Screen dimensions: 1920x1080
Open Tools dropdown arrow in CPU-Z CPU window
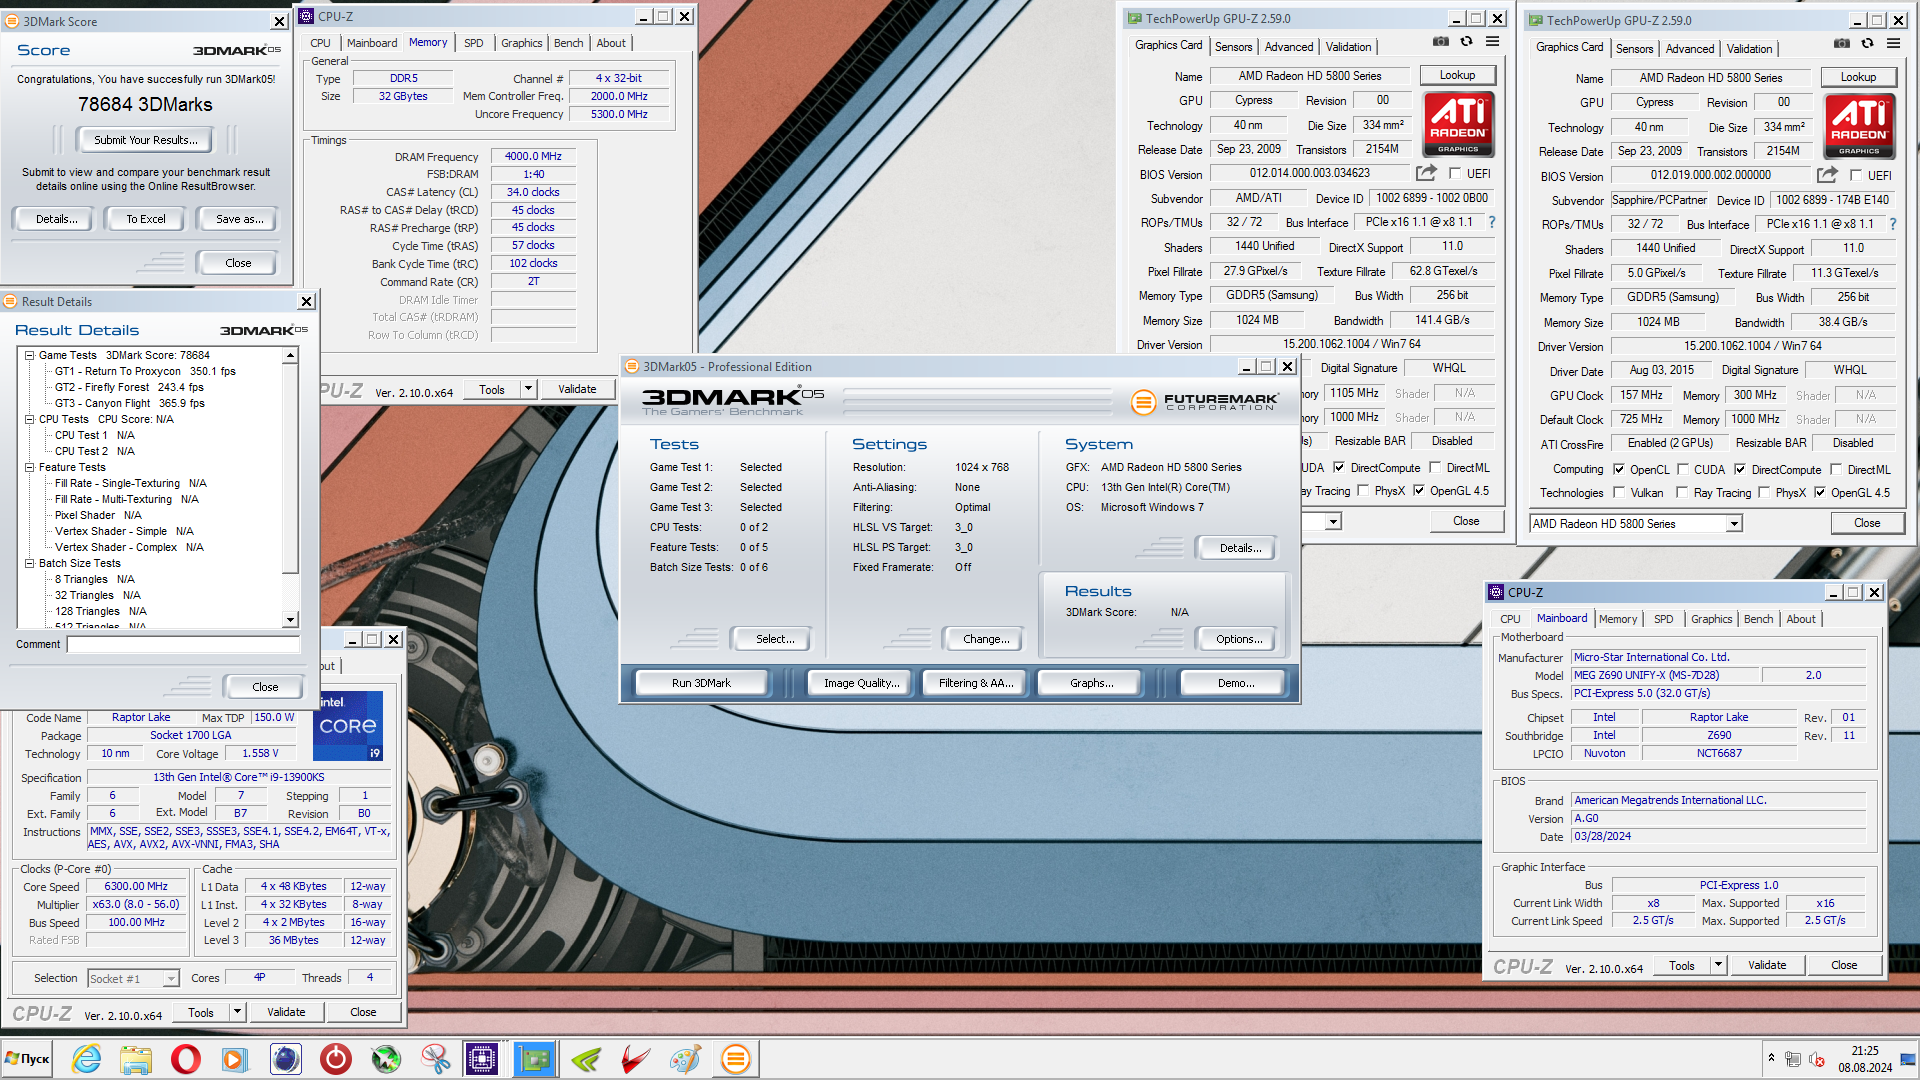237,1012
